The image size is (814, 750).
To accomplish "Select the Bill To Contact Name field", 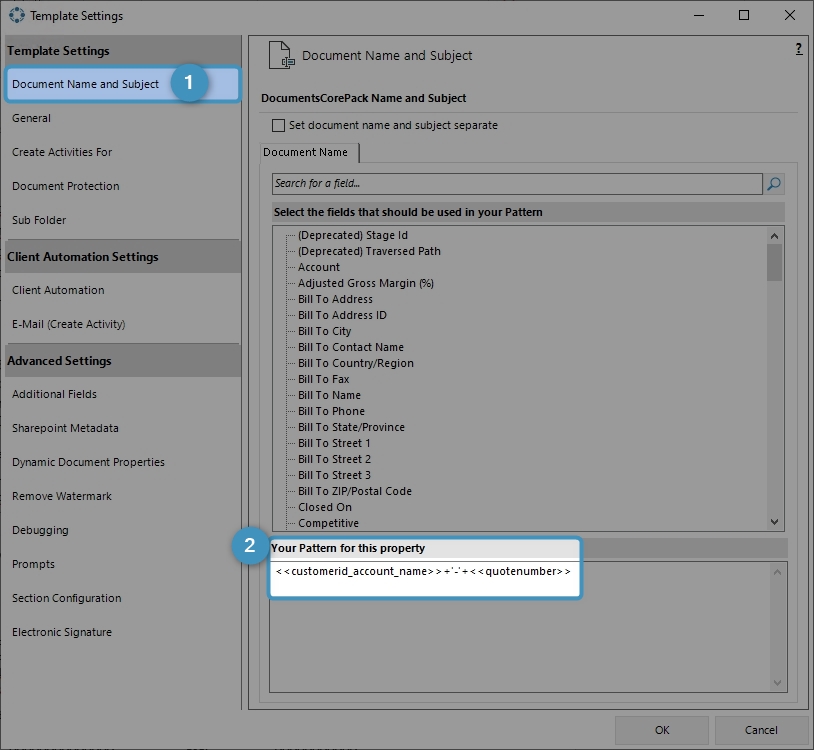I will click(350, 347).
